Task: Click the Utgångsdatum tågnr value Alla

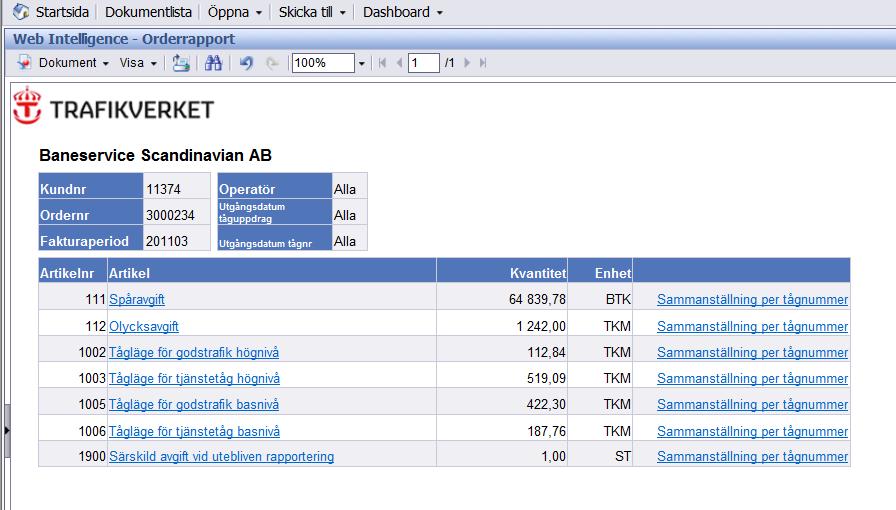Action: pos(345,241)
